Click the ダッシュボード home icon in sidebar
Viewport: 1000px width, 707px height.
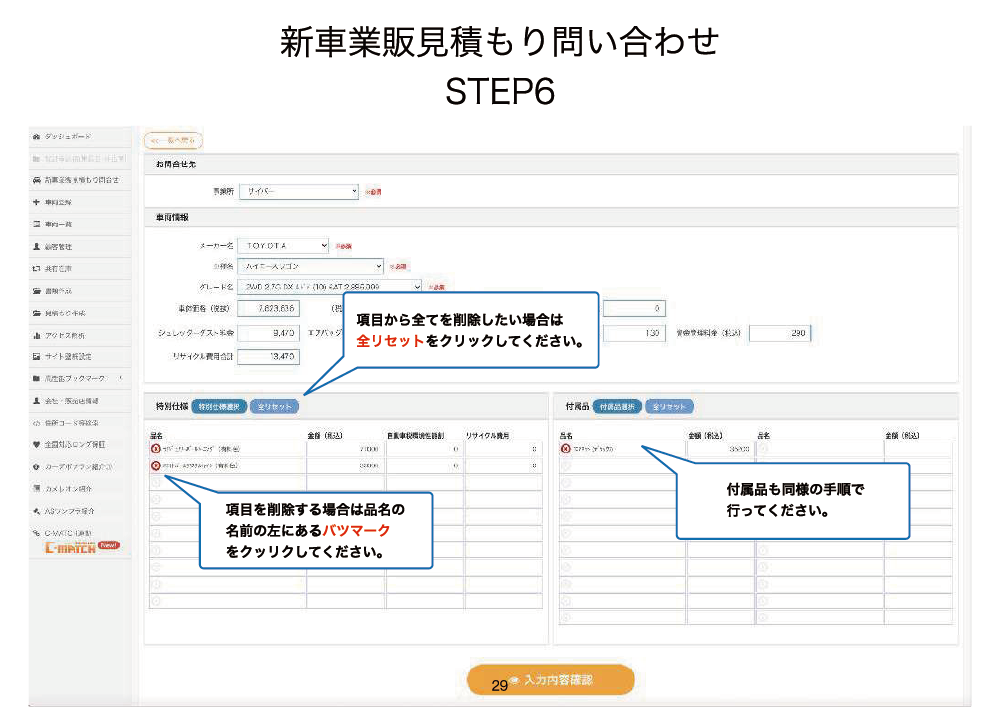pyautogui.click(x=36, y=135)
